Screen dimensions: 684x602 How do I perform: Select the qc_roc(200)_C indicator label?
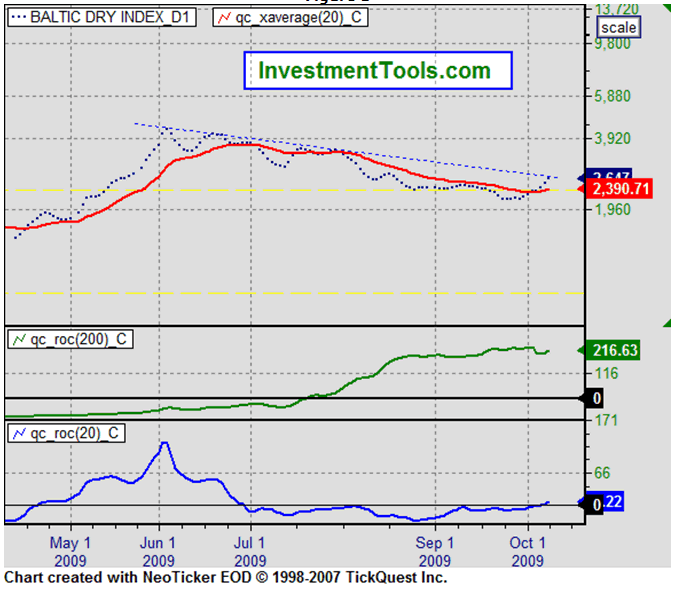[78, 339]
